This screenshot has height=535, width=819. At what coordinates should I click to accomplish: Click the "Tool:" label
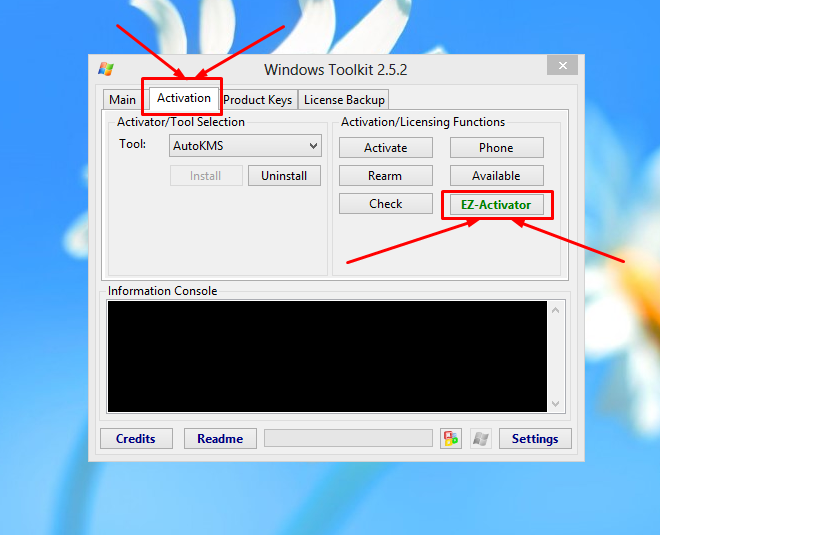133,144
